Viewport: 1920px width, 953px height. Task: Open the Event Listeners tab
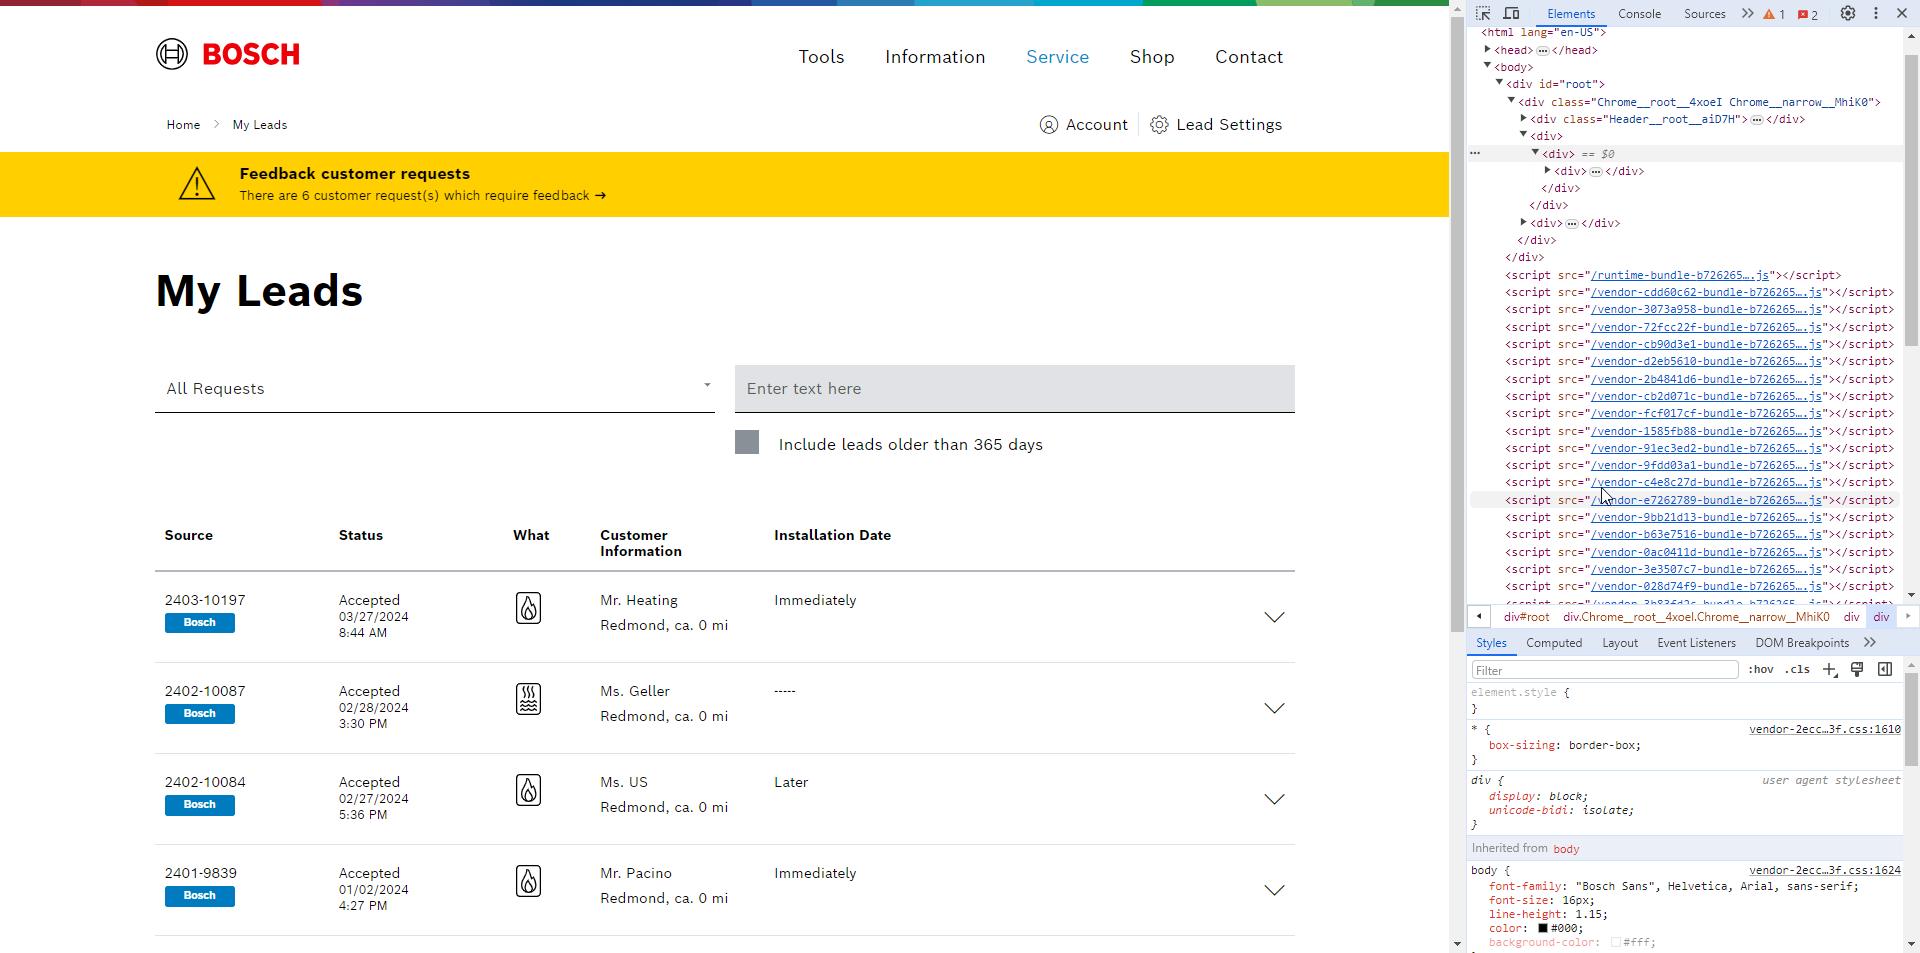coord(1696,643)
